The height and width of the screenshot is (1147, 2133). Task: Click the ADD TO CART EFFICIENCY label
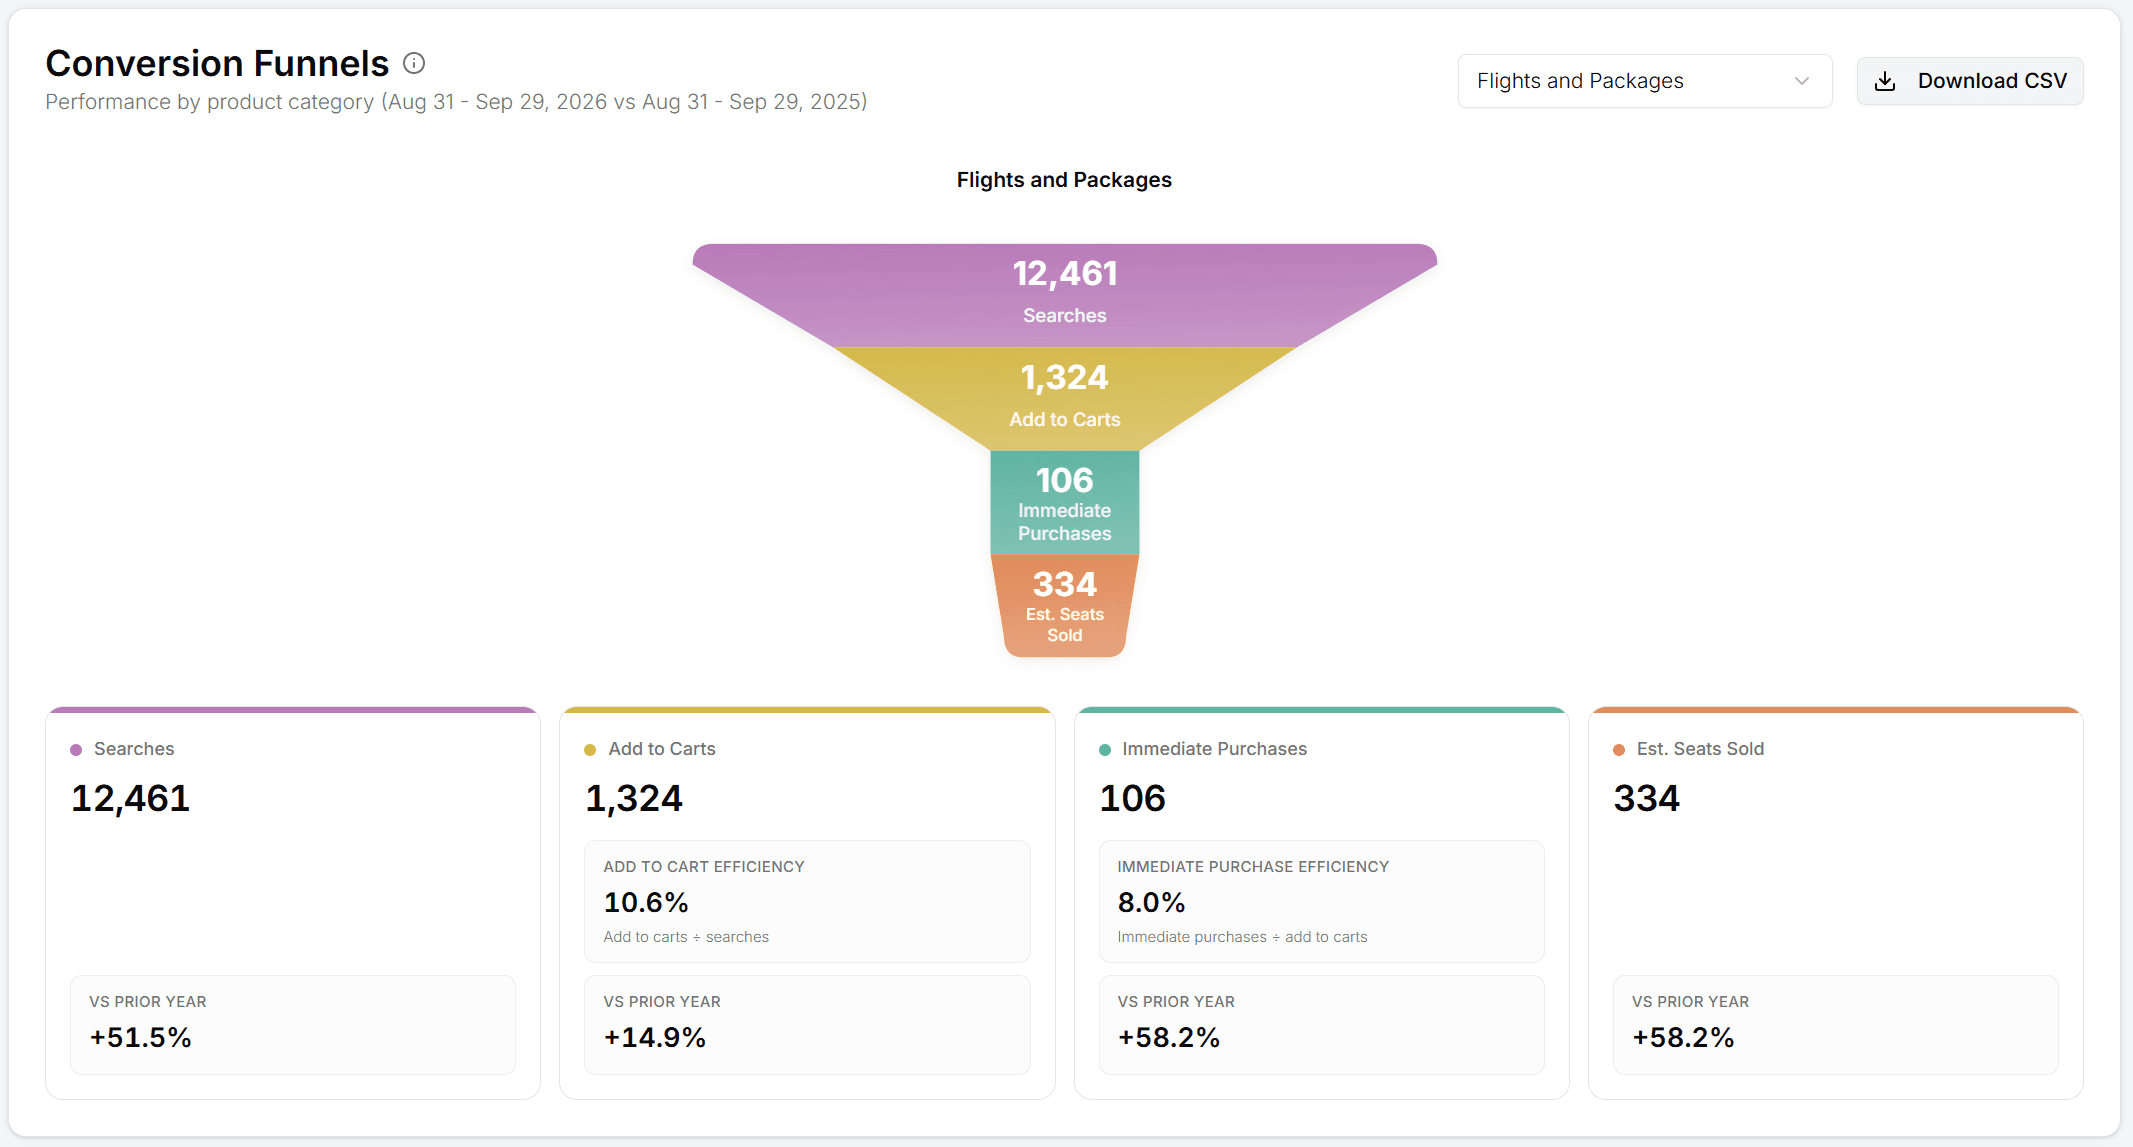tap(704, 867)
